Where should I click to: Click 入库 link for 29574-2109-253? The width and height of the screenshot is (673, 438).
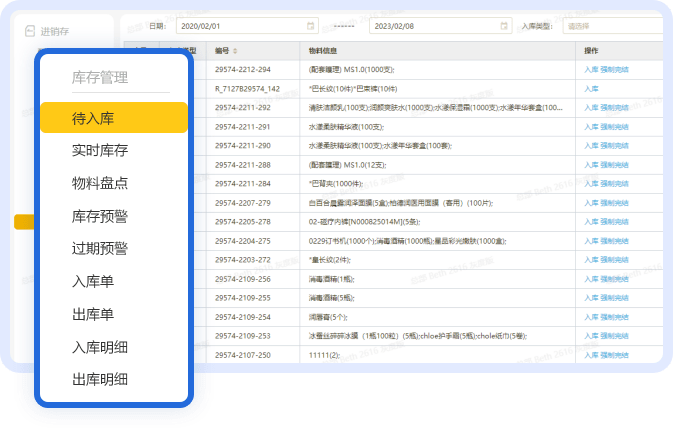coord(591,336)
